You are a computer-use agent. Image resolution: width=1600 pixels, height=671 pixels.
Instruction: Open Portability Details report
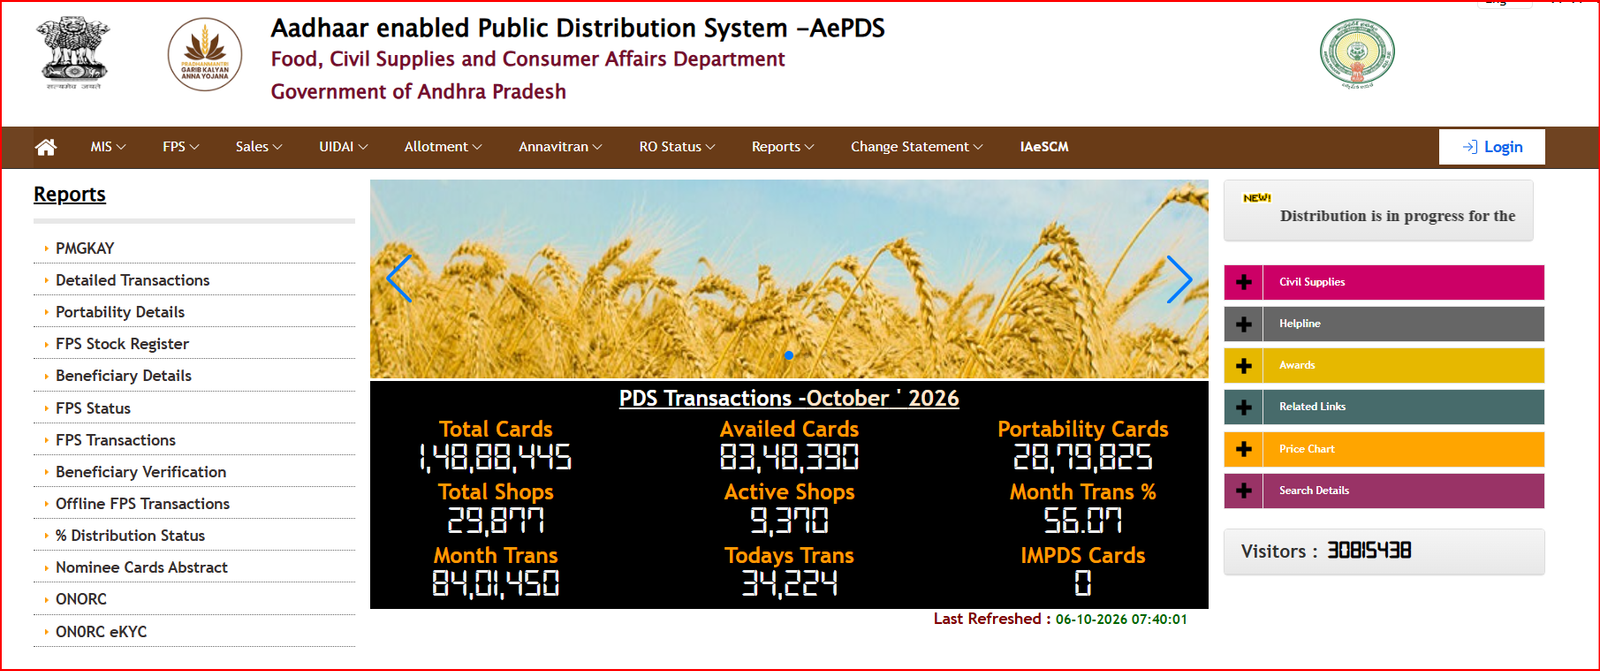click(x=120, y=312)
